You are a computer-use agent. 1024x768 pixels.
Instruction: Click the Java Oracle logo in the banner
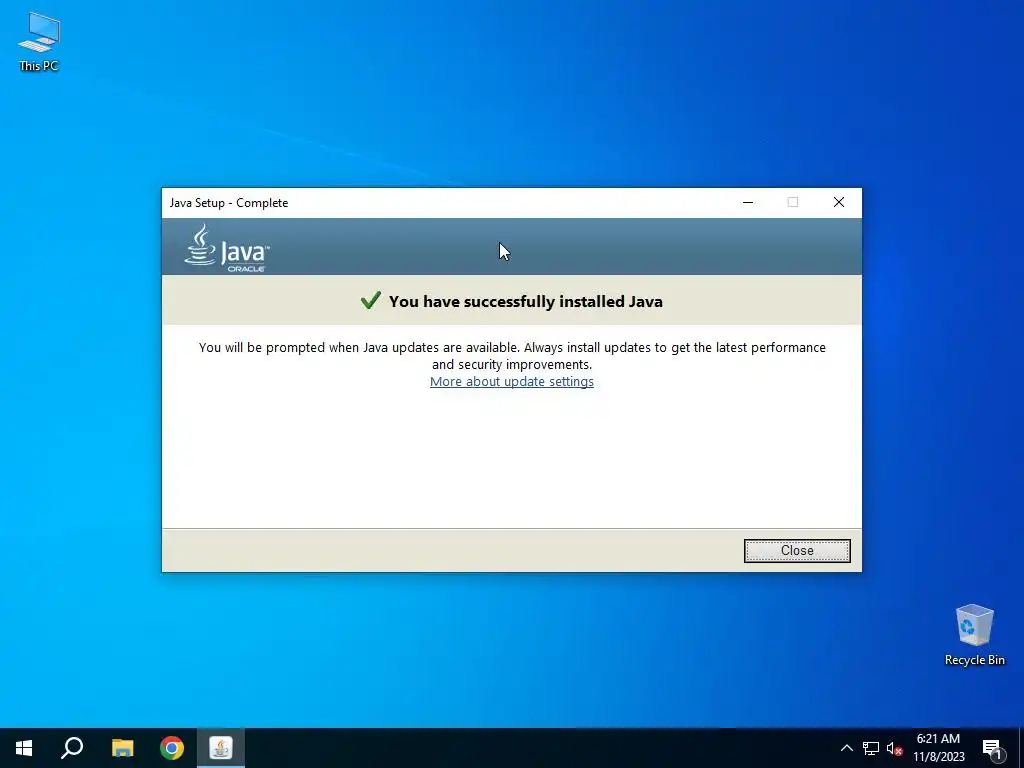click(x=227, y=248)
